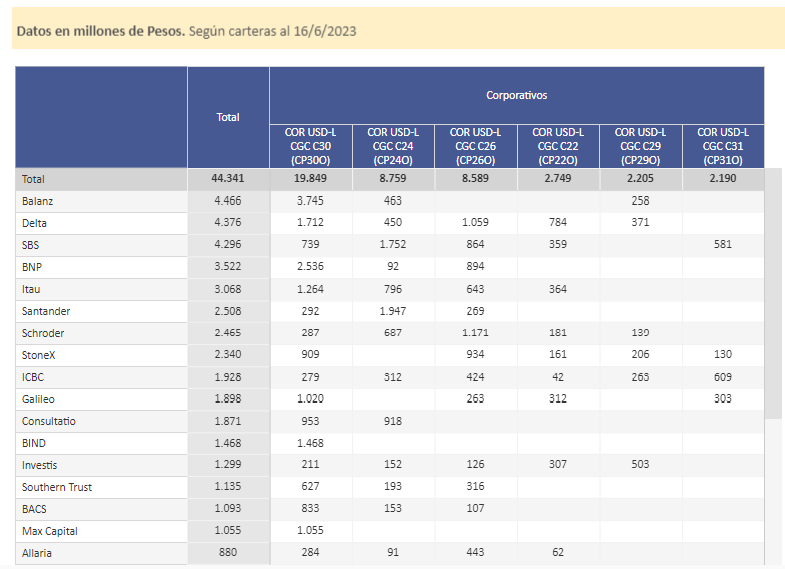Select the COR USD-L CGC C30 column header
Viewport: 785px width, 569px height.
pyautogui.click(x=310, y=145)
